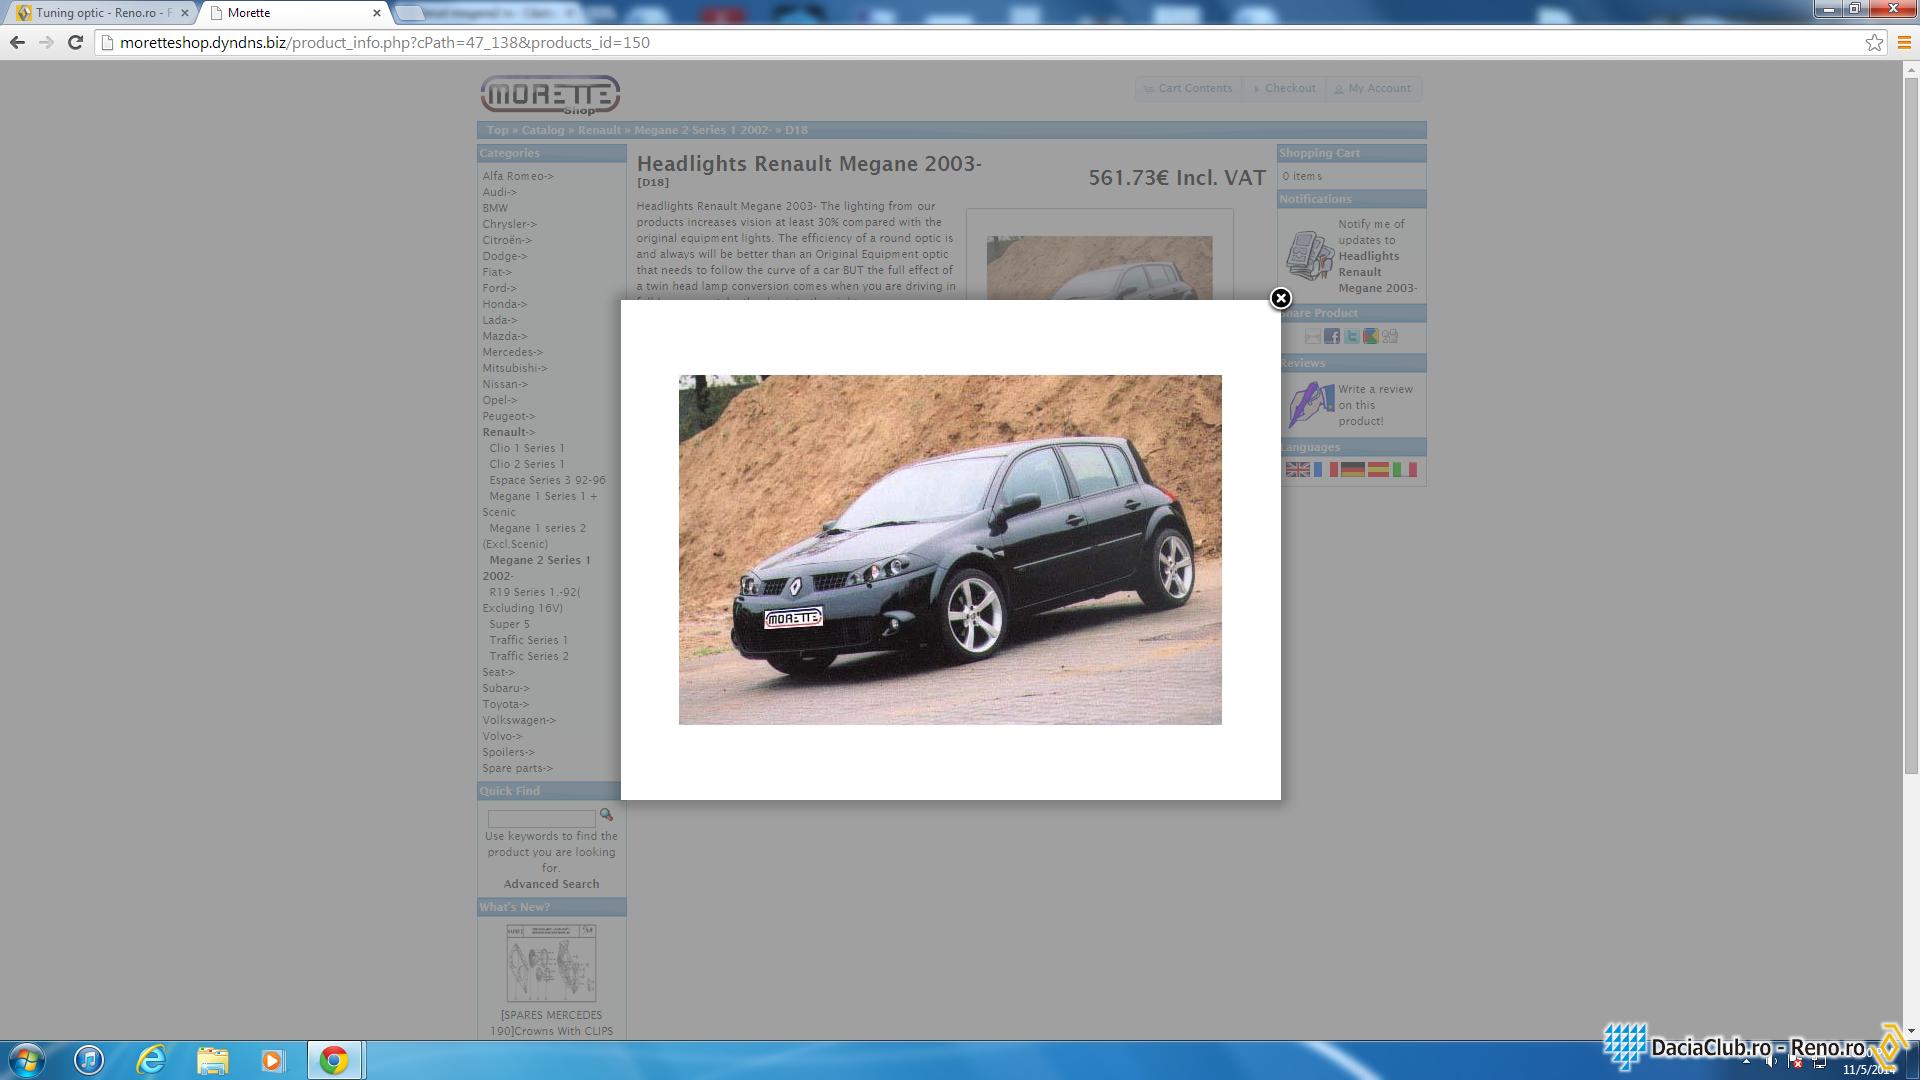Open the Peugeot category
This screenshot has width=1920, height=1080.
(509, 416)
